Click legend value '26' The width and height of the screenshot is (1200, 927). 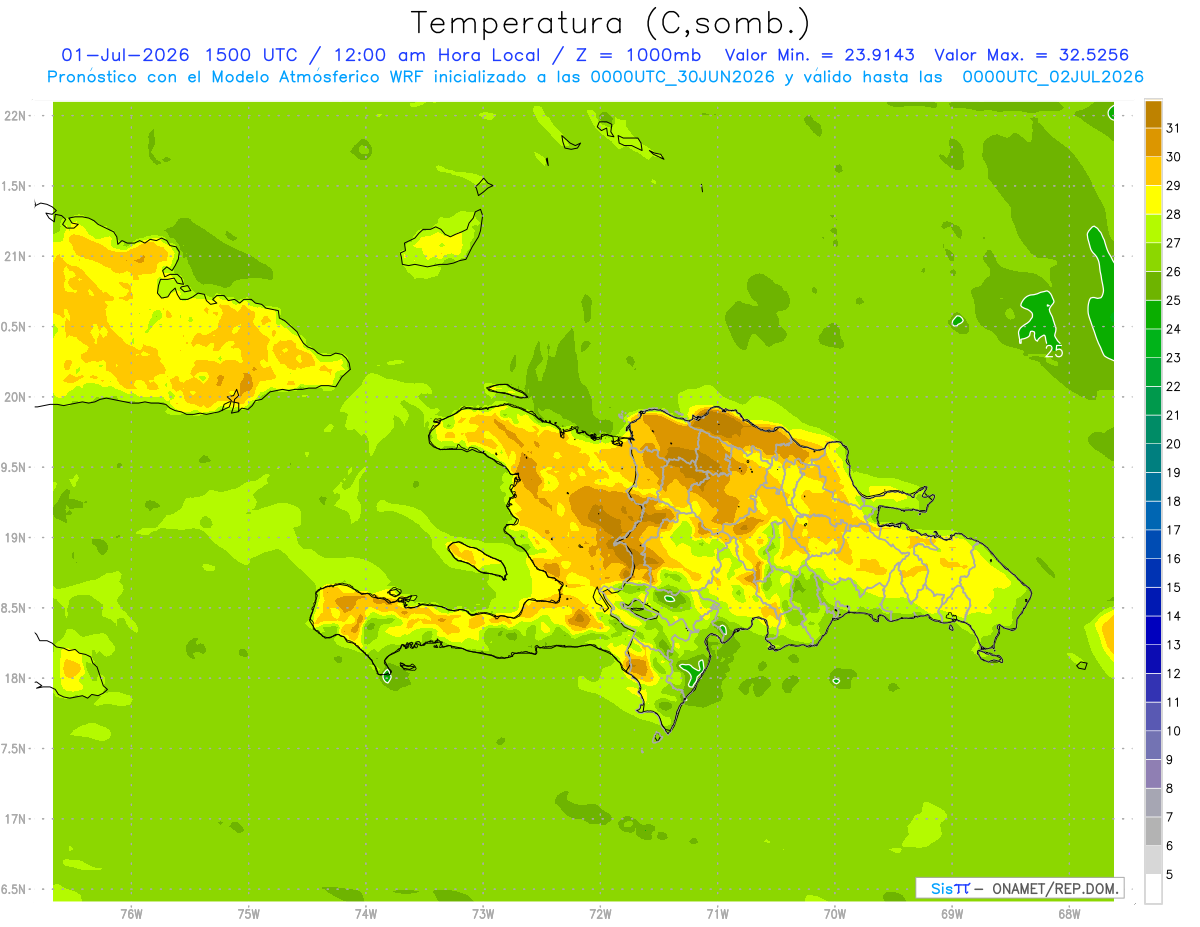click(x=1173, y=272)
